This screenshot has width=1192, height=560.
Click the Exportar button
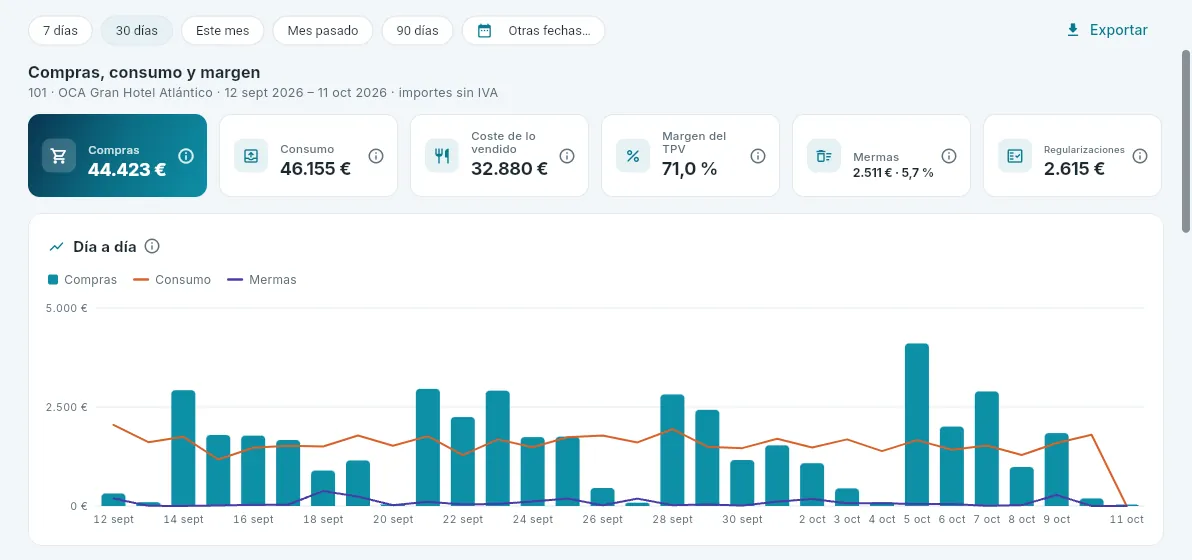tap(1108, 30)
